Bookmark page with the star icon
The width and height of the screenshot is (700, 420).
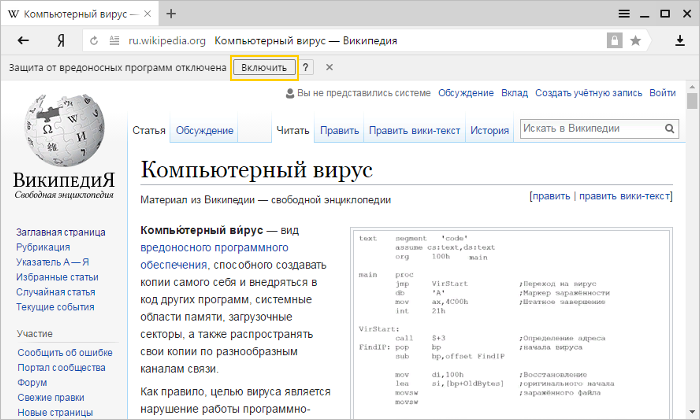(x=635, y=41)
